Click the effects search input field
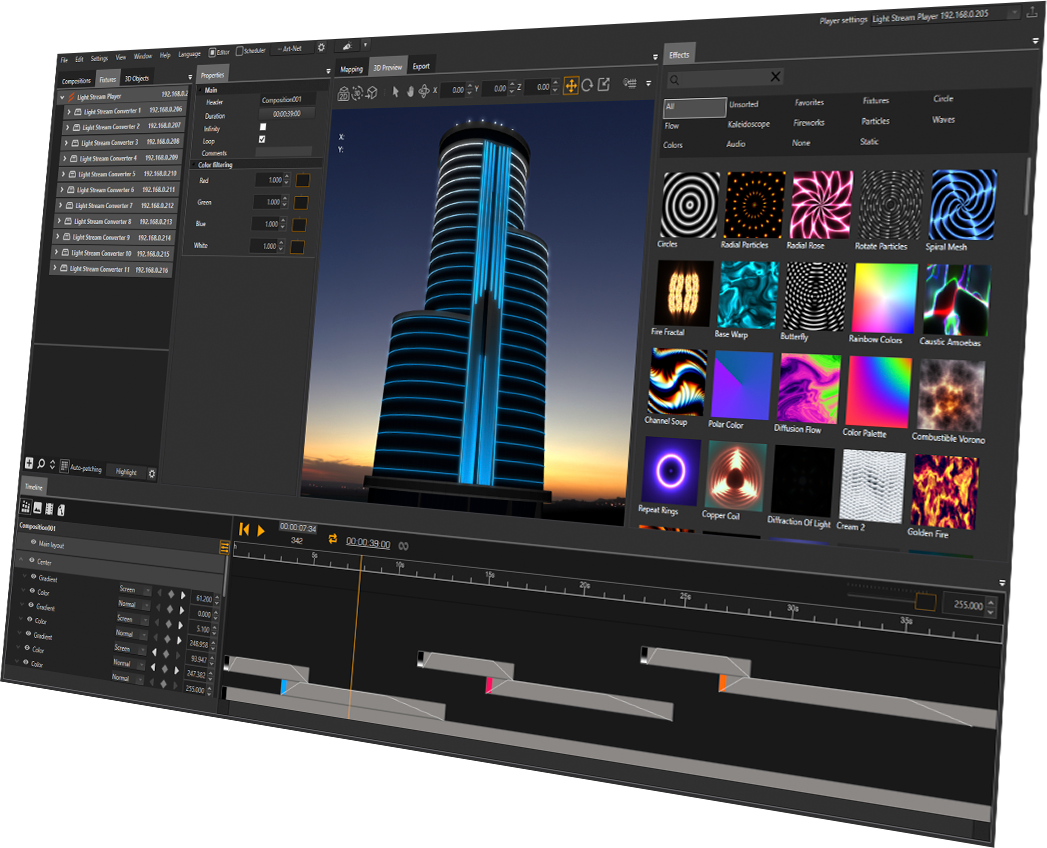Viewport: 1047px width, 848px height. (724, 79)
